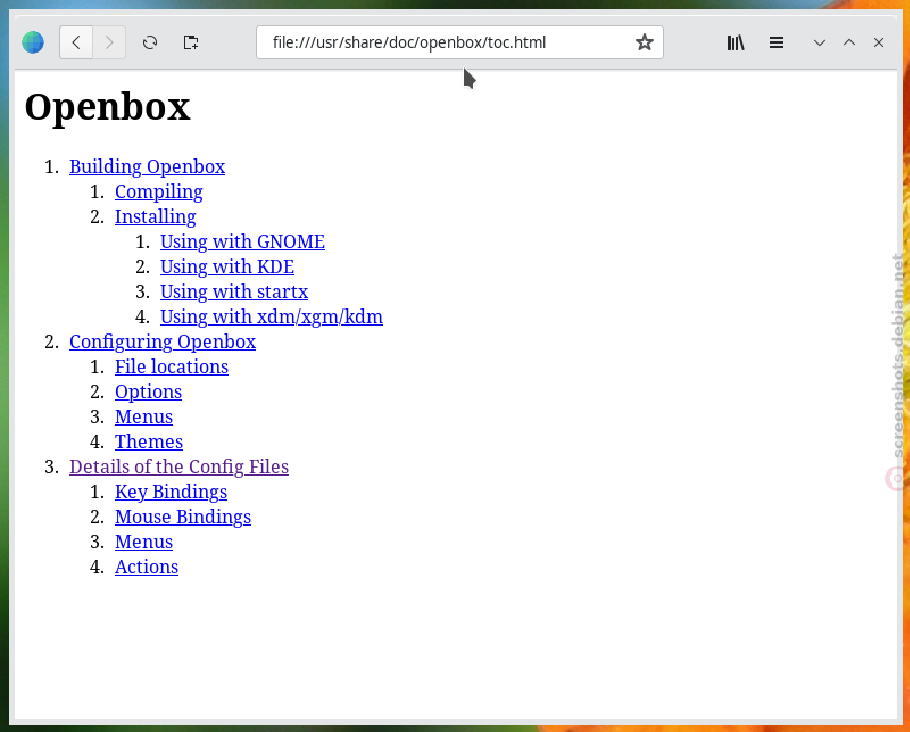Follow the Using with startx link
Image resolution: width=910 pixels, height=732 pixels.
(x=234, y=291)
